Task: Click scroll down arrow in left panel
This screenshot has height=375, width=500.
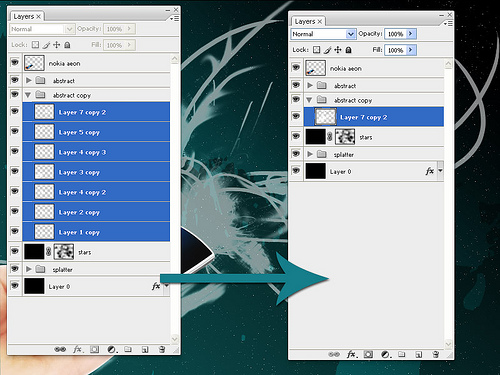Action: [175, 339]
